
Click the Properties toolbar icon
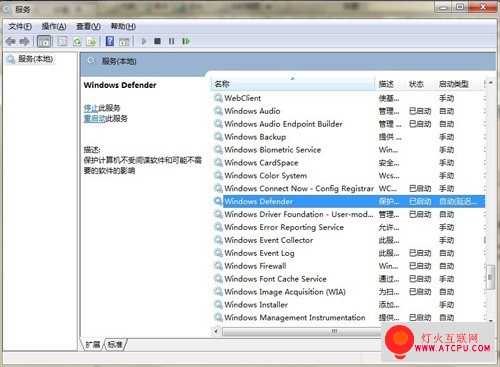[x=62, y=41]
